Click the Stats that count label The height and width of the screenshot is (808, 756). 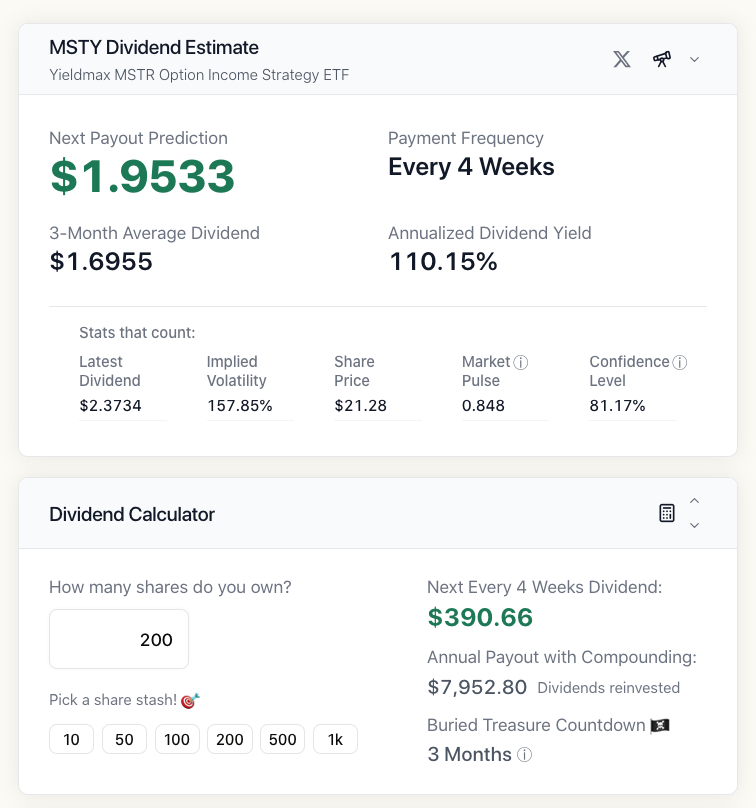137,333
